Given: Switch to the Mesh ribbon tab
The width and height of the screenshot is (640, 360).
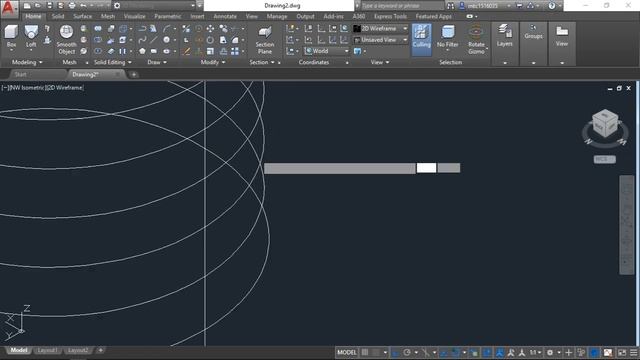Looking at the screenshot, I should pos(108,16).
